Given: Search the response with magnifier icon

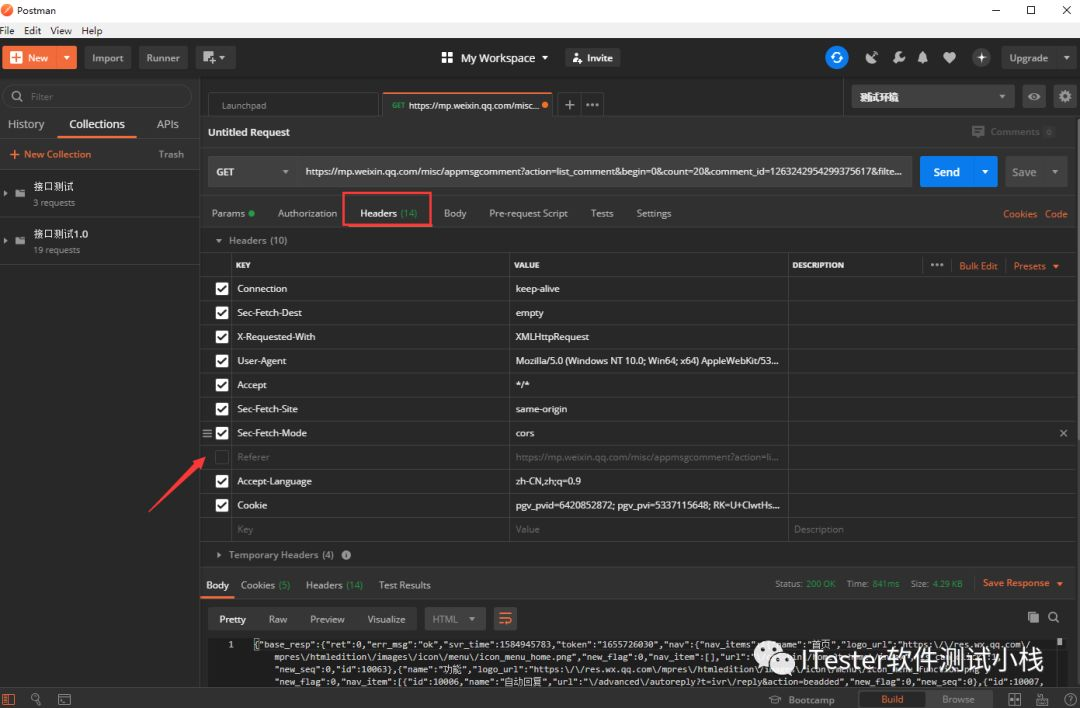Looking at the screenshot, I should (1054, 617).
